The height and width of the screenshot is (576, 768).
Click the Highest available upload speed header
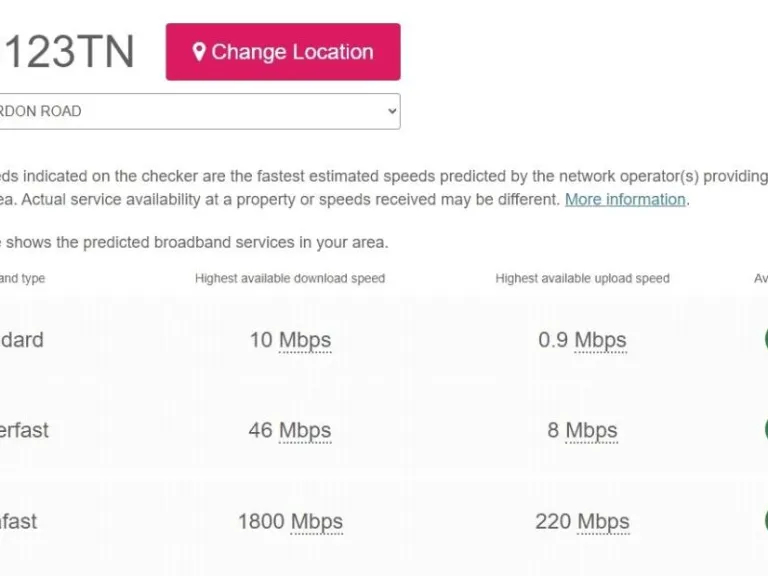582,278
